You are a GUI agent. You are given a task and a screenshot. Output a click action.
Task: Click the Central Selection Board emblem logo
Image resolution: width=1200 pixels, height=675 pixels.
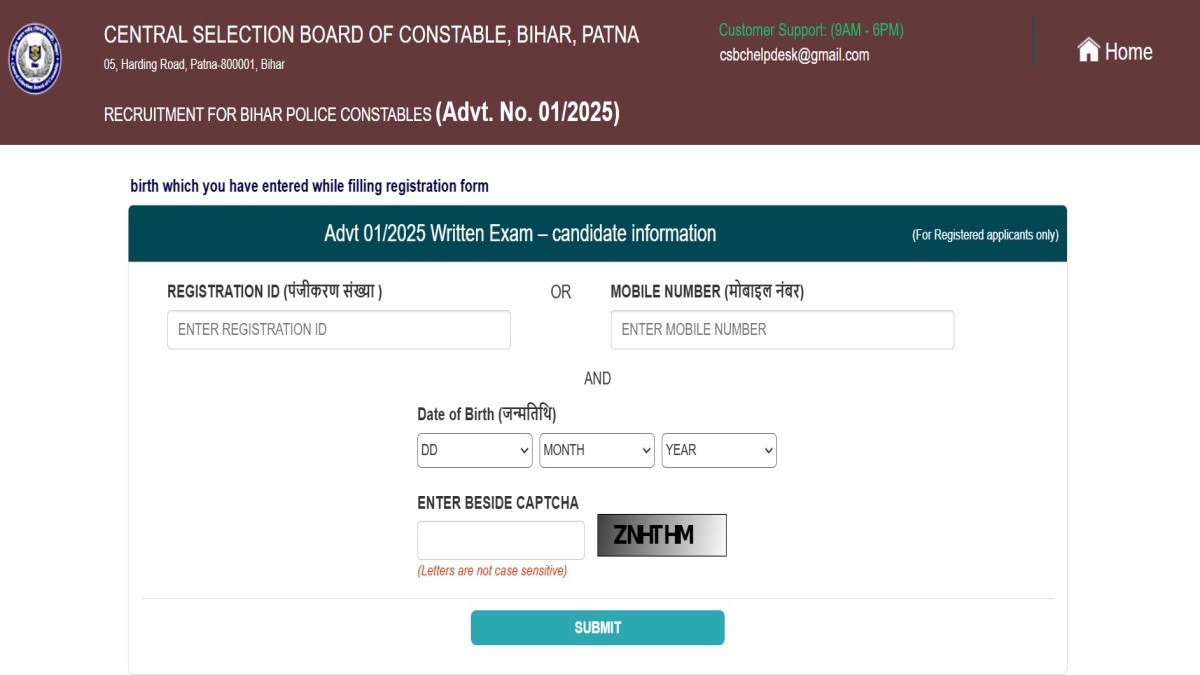click(x=35, y=59)
